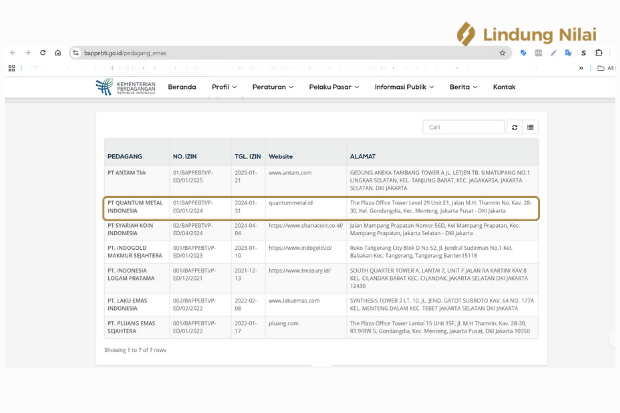Expand the Peraturan dropdown menu
Screen dimensions: 620x413
273,87
